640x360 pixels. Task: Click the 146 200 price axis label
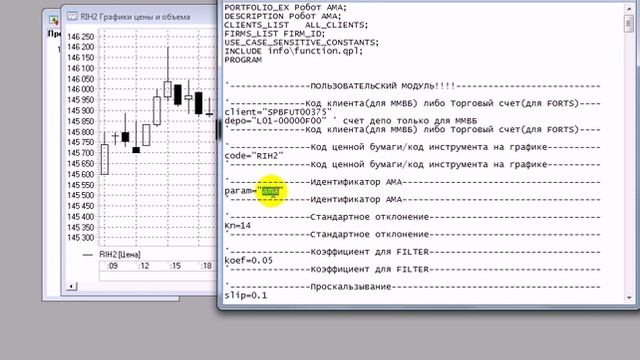[x=80, y=47]
